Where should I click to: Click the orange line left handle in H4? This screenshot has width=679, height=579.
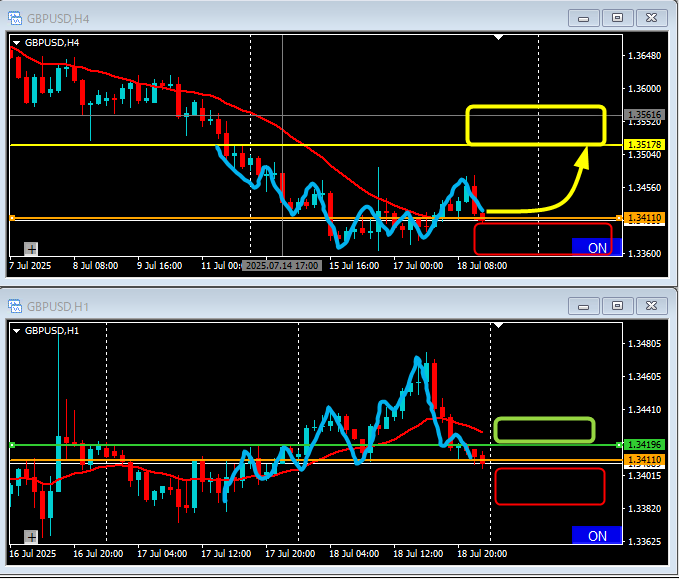(12, 218)
